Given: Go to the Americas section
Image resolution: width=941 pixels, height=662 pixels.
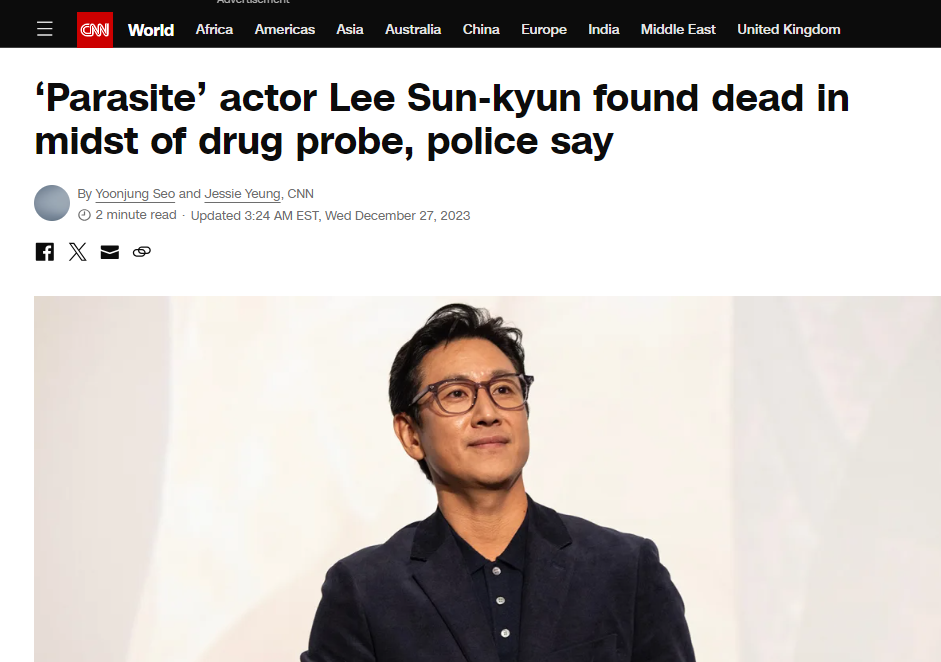Looking at the screenshot, I should (284, 29).
